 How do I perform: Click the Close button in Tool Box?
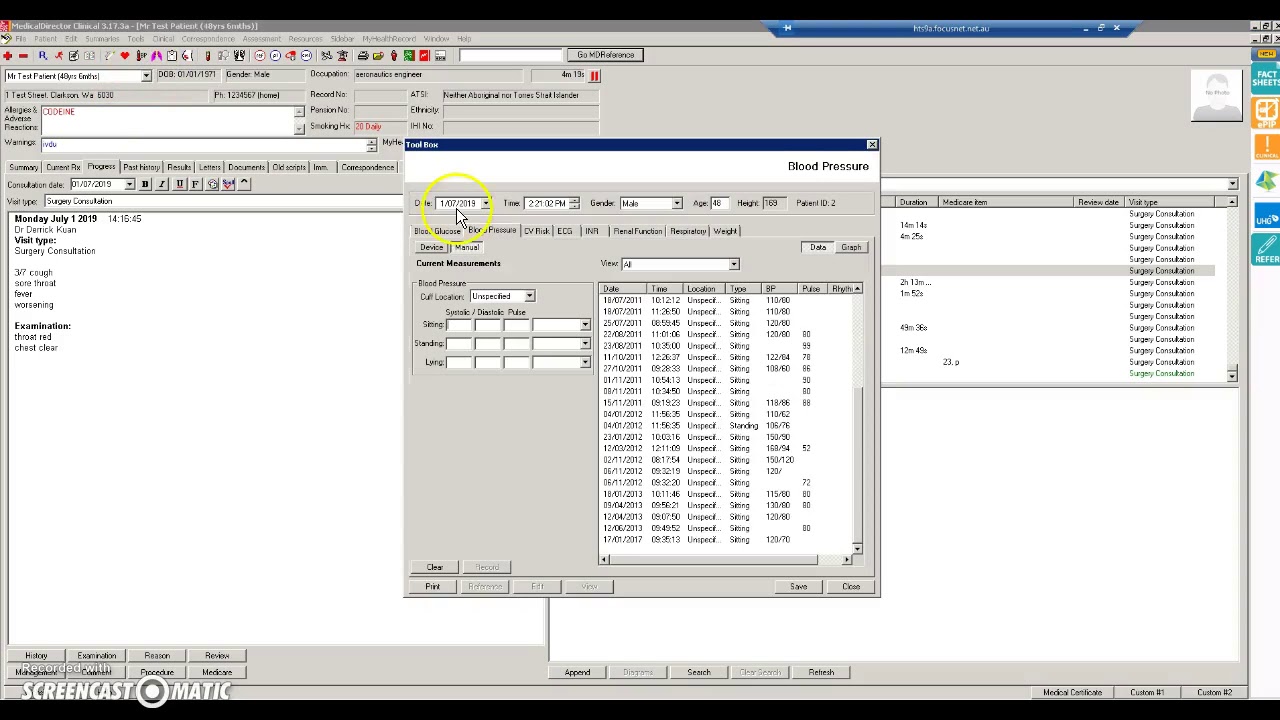coord(851,587)
